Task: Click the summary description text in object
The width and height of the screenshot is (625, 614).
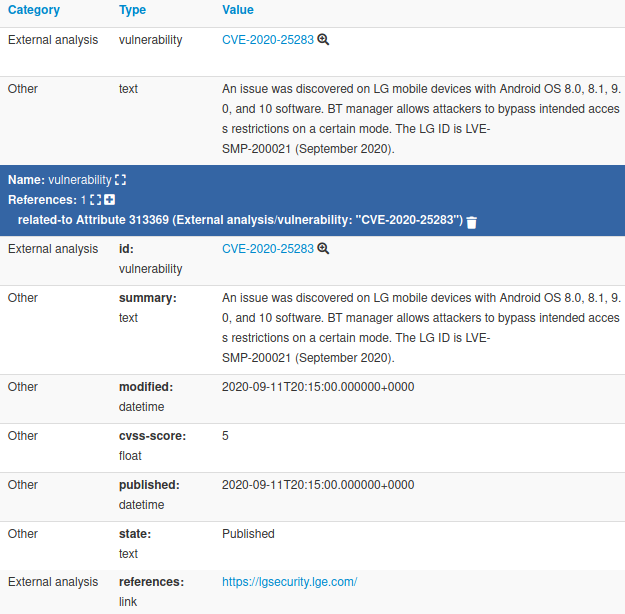Action: (420, 318)
